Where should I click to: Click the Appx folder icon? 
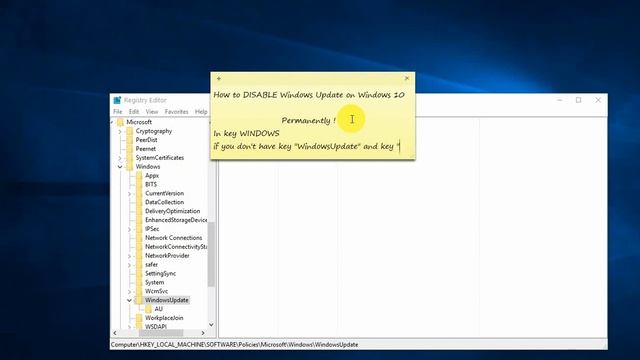[139, 176]
